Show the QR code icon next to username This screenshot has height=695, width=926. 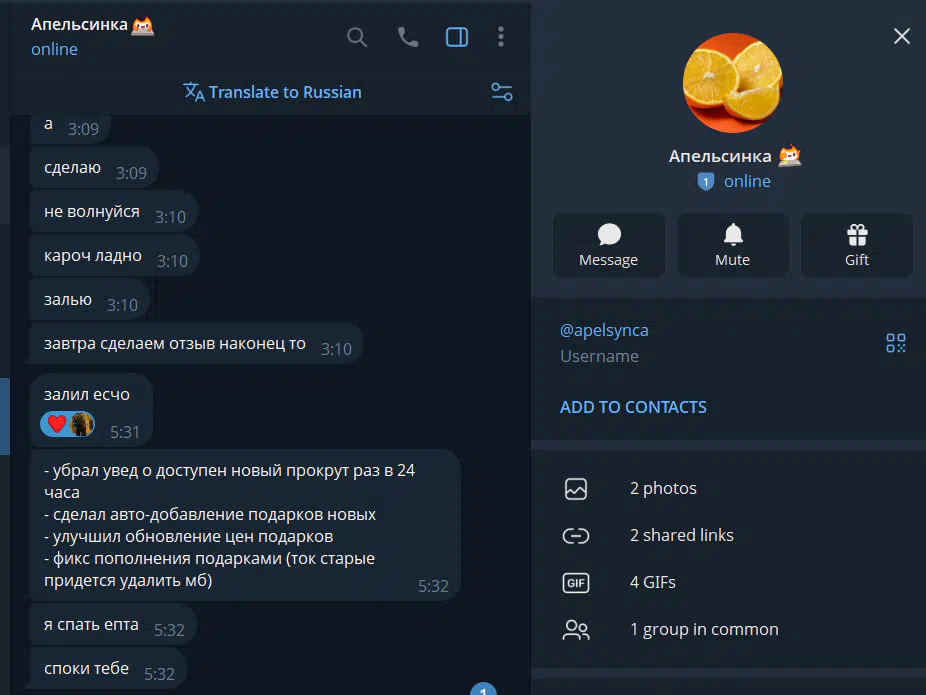[x=895, y=343]
